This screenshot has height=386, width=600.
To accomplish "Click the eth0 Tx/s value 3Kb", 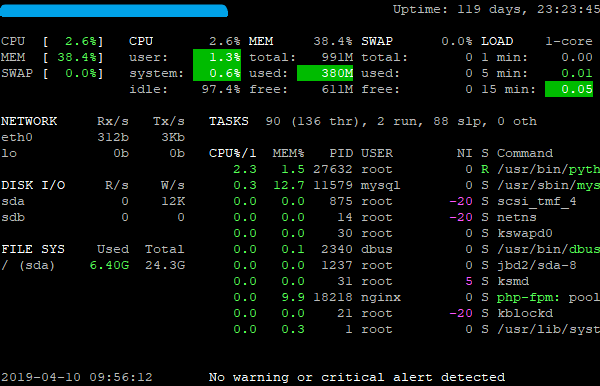I will [x=173, y=137].
